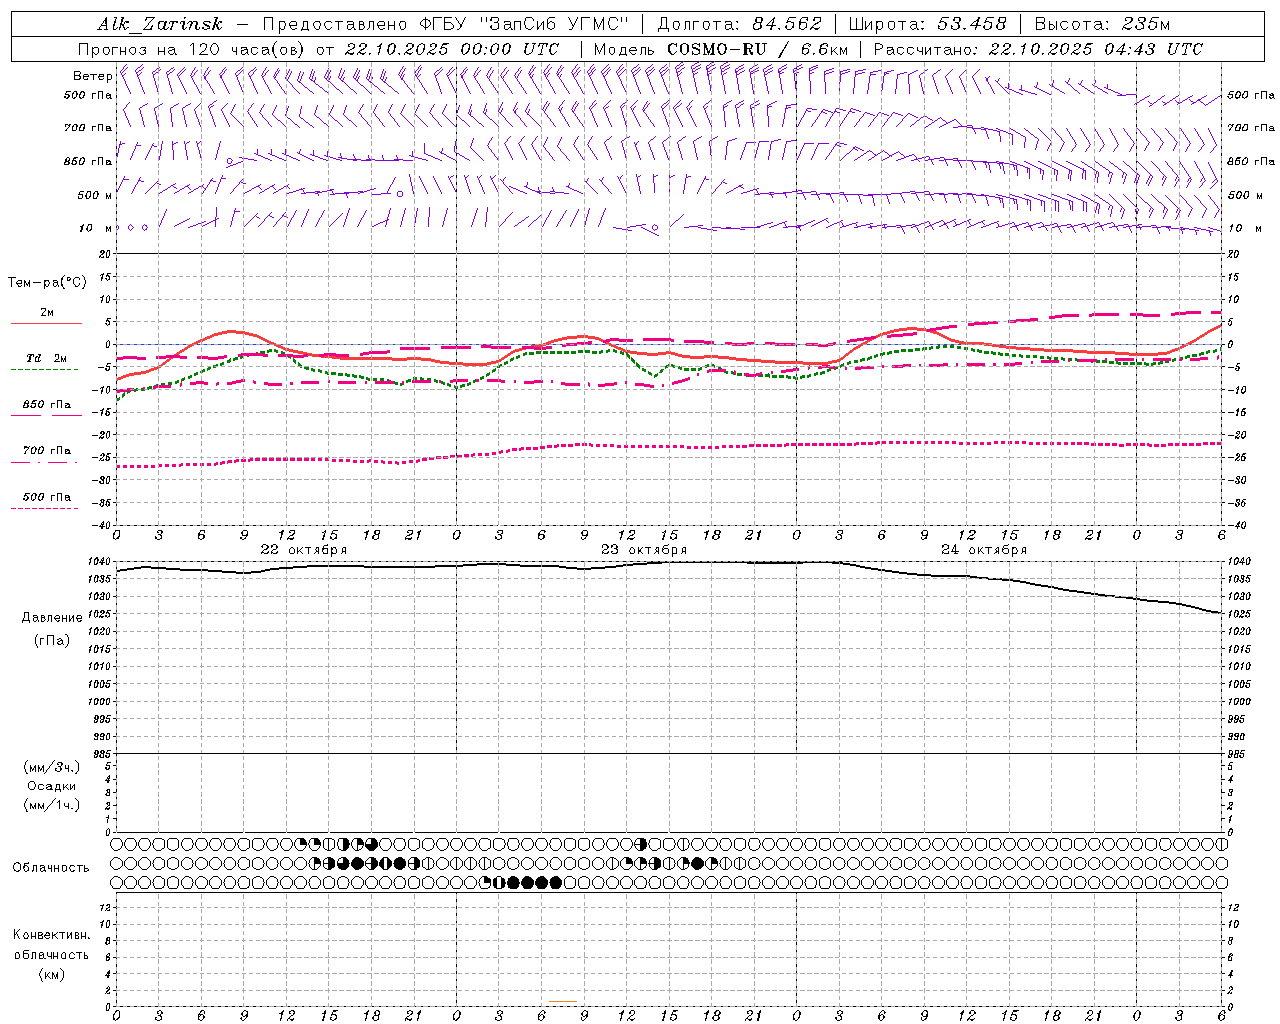1280x1024 pixels.
Task: Click the '23 октября' date label
Action: (x=644, y=550)
